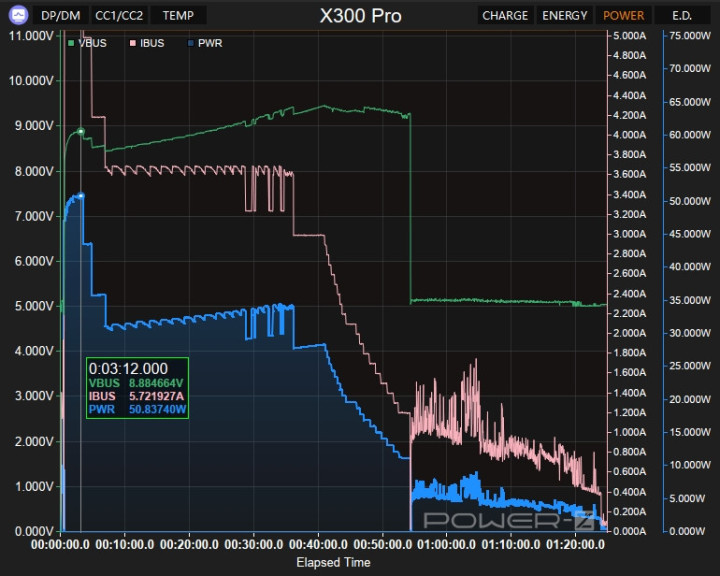Select the POWER view tab
The width and height of the screenshot is (720, 576).
click(x=623, y=15)
